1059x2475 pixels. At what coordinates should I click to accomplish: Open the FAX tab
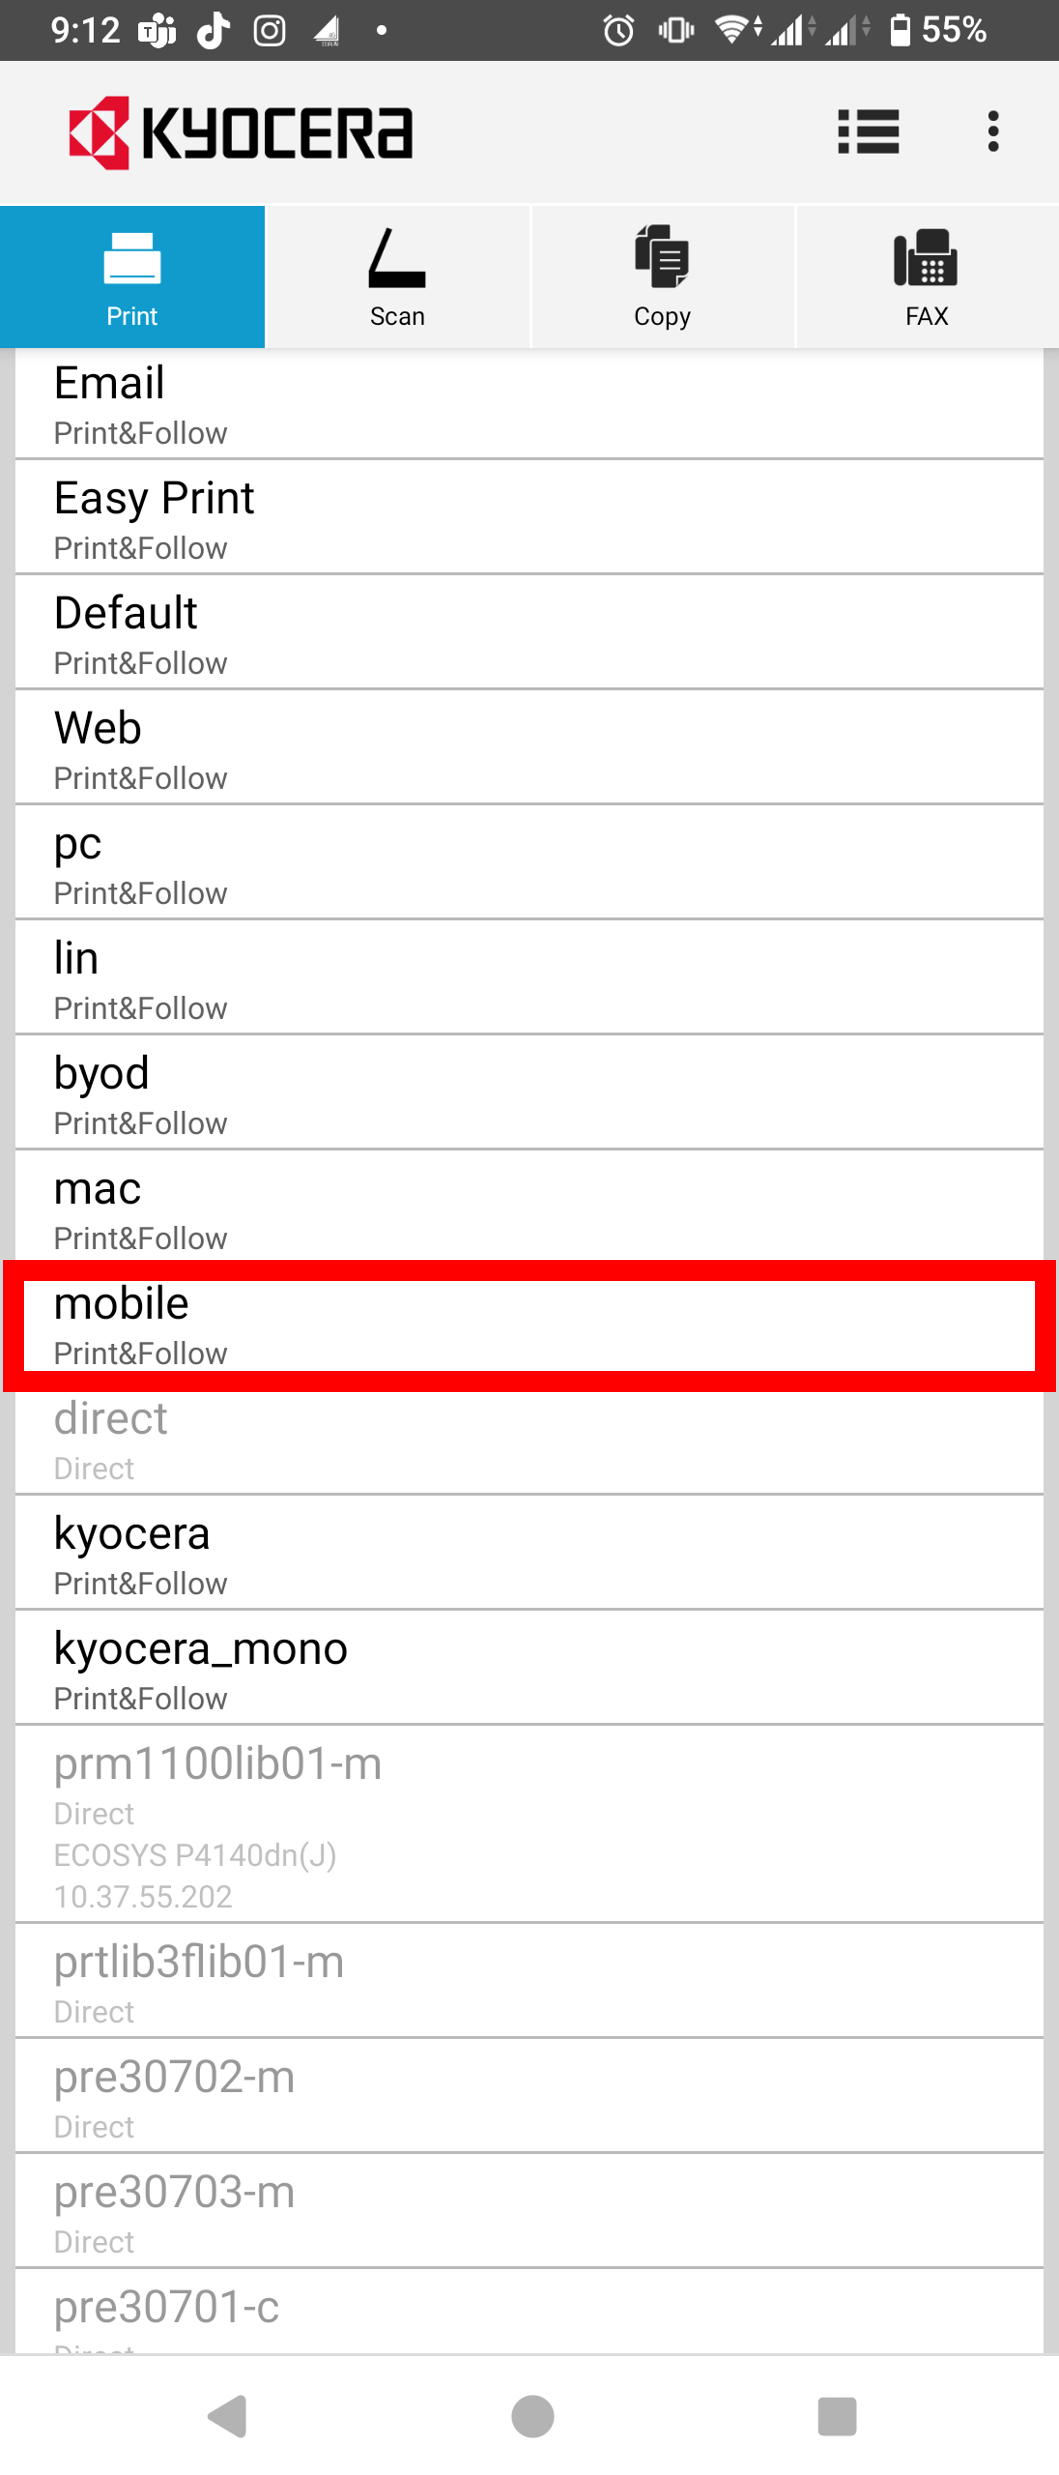click(x=927, y=277)
